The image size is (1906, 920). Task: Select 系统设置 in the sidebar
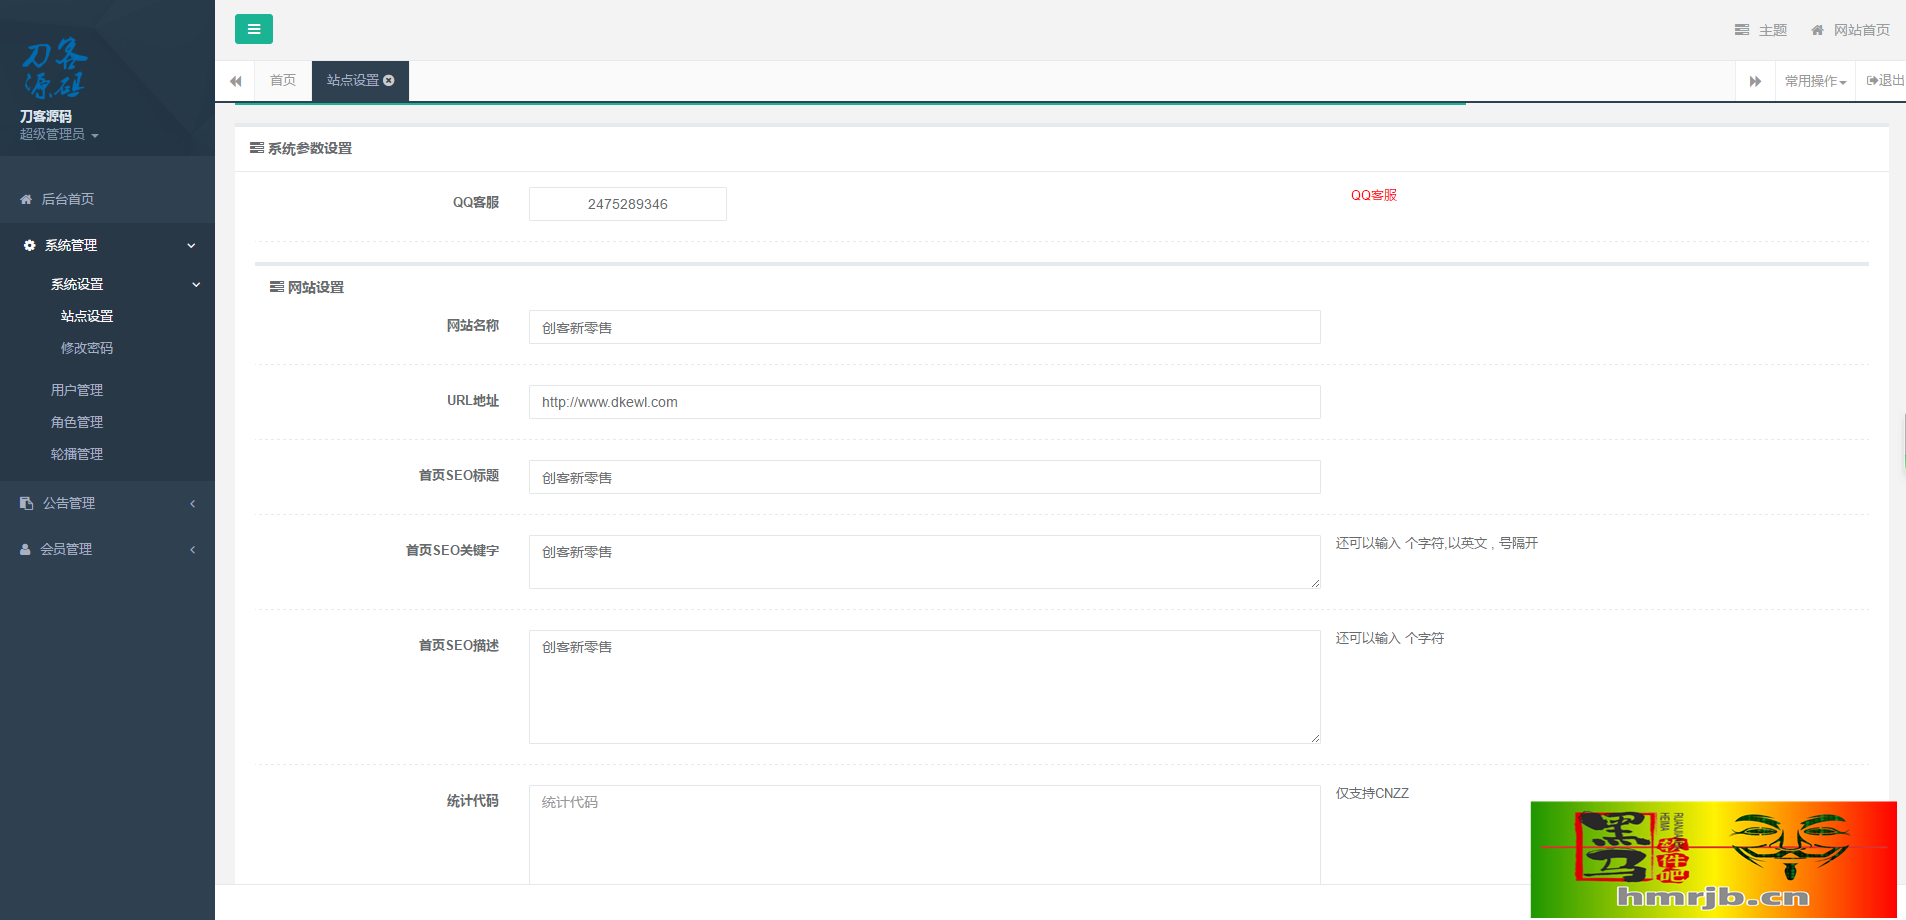(77, 284)
